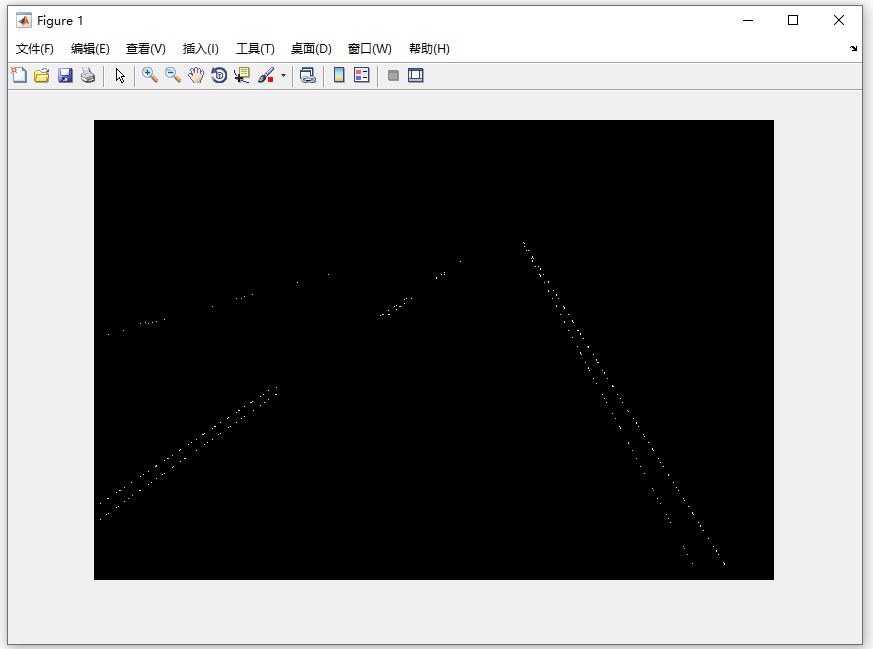Open the 窗口(W) menu
The width and height of the screenshot is (873, 649).
[x=370, y=49]
